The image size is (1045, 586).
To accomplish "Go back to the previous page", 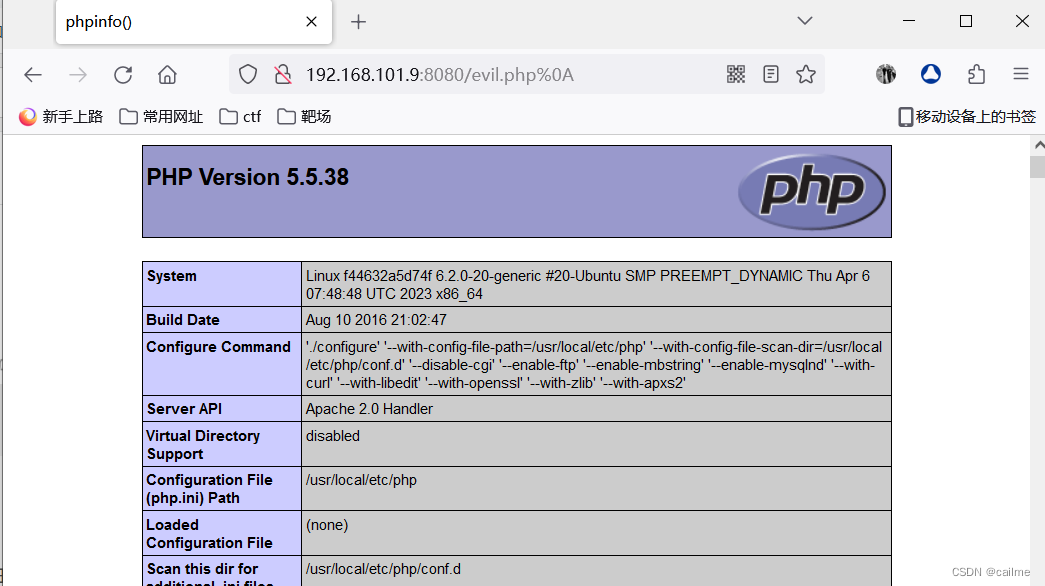I will pyautogui.click(x=33, y=75).
